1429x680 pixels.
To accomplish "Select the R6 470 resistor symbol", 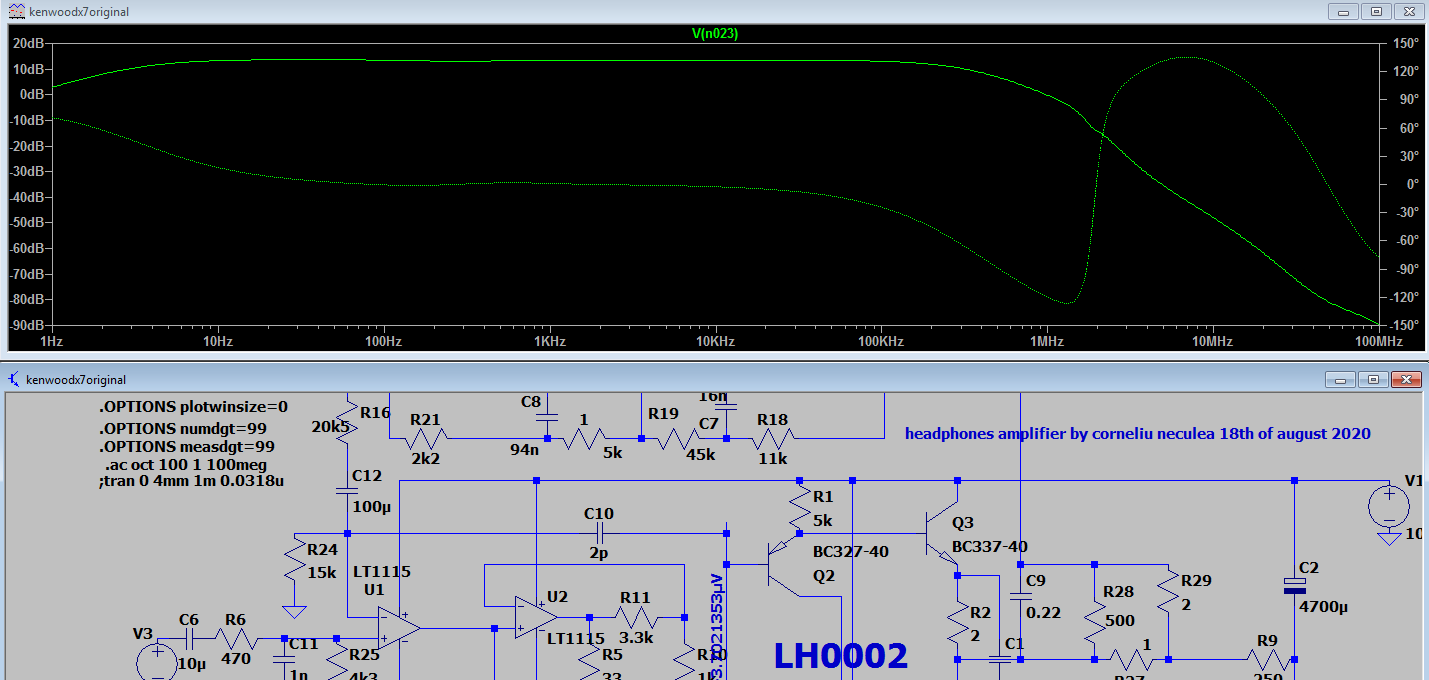I will tap(237, 638).
